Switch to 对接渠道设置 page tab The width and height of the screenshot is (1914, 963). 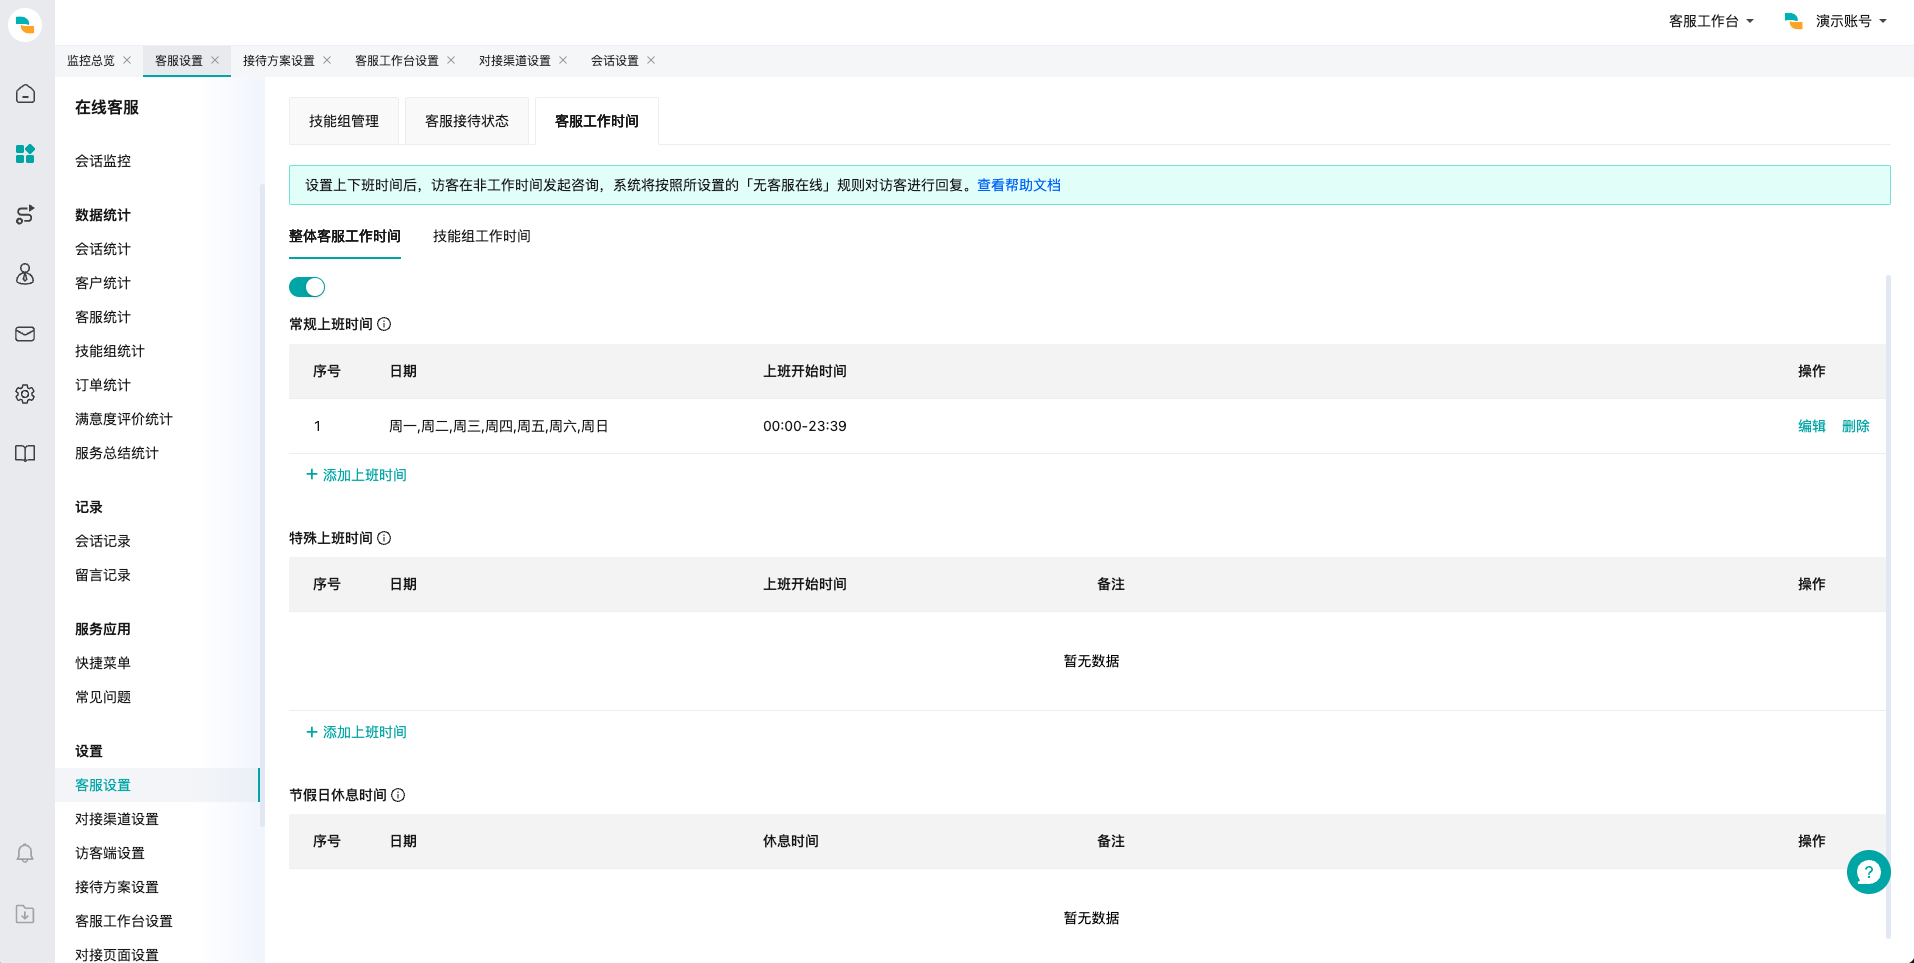pyautogui.click(x=515, y=60)
